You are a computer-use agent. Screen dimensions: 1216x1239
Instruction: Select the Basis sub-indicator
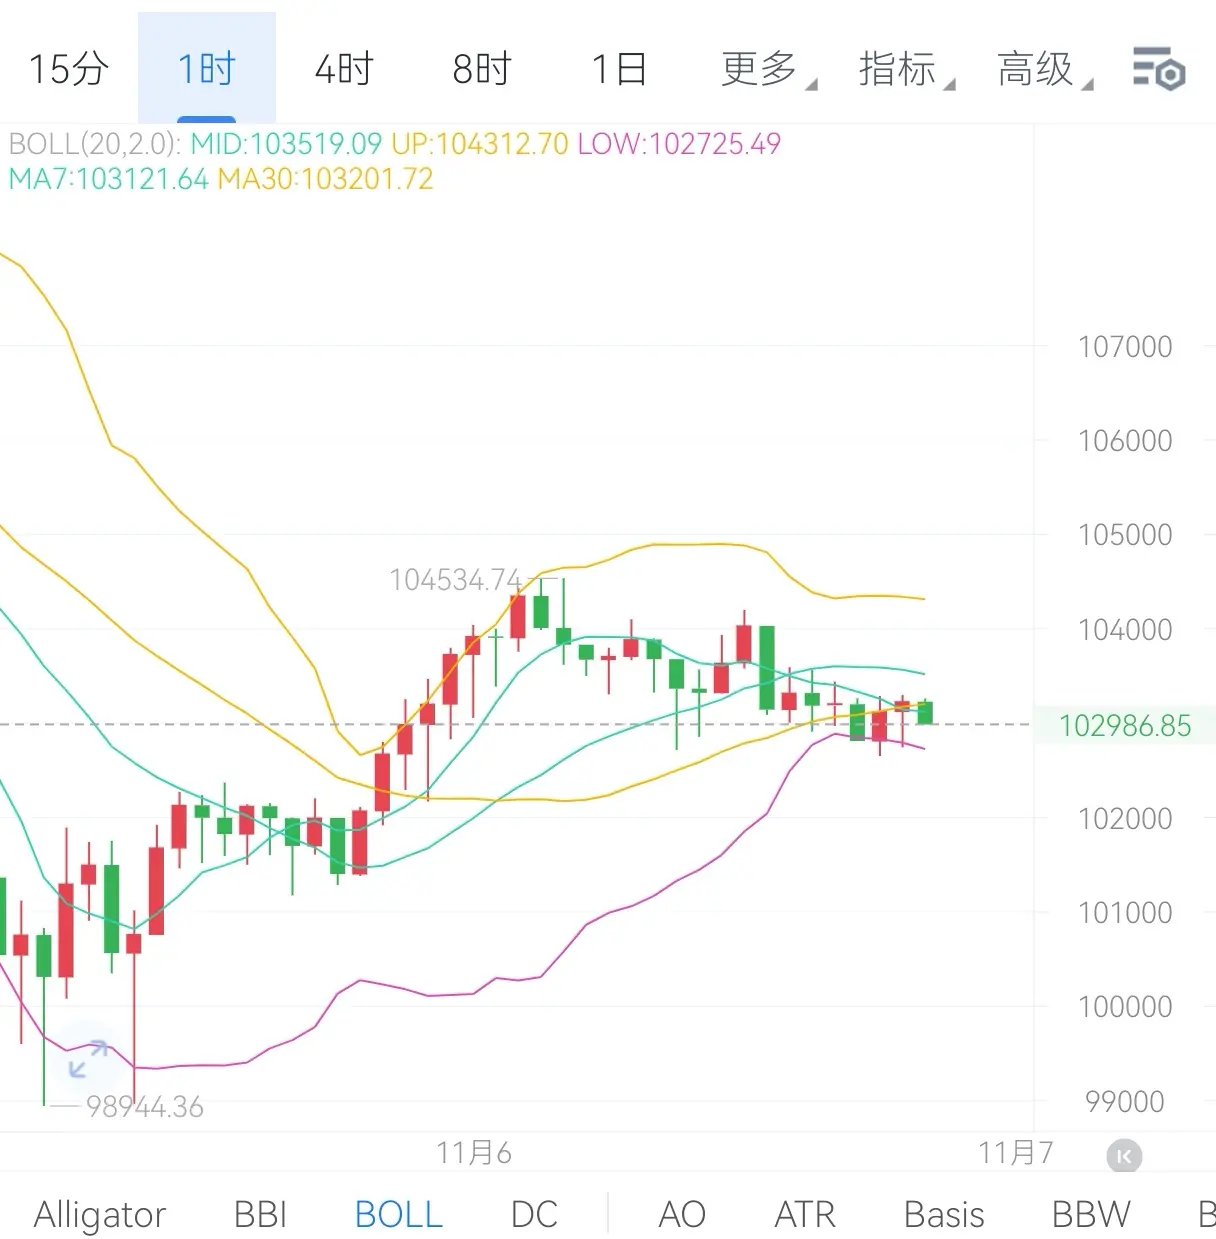coord(944,1214)
